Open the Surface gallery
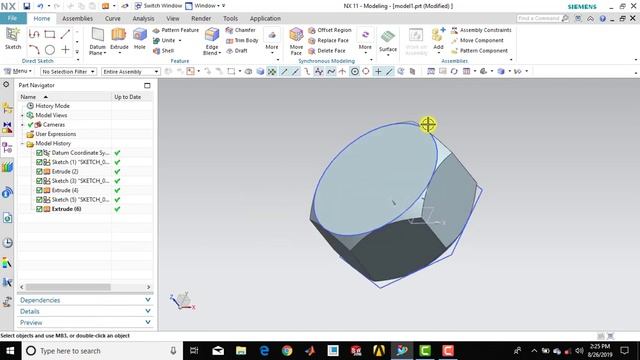640x360 pixels. 388,42
